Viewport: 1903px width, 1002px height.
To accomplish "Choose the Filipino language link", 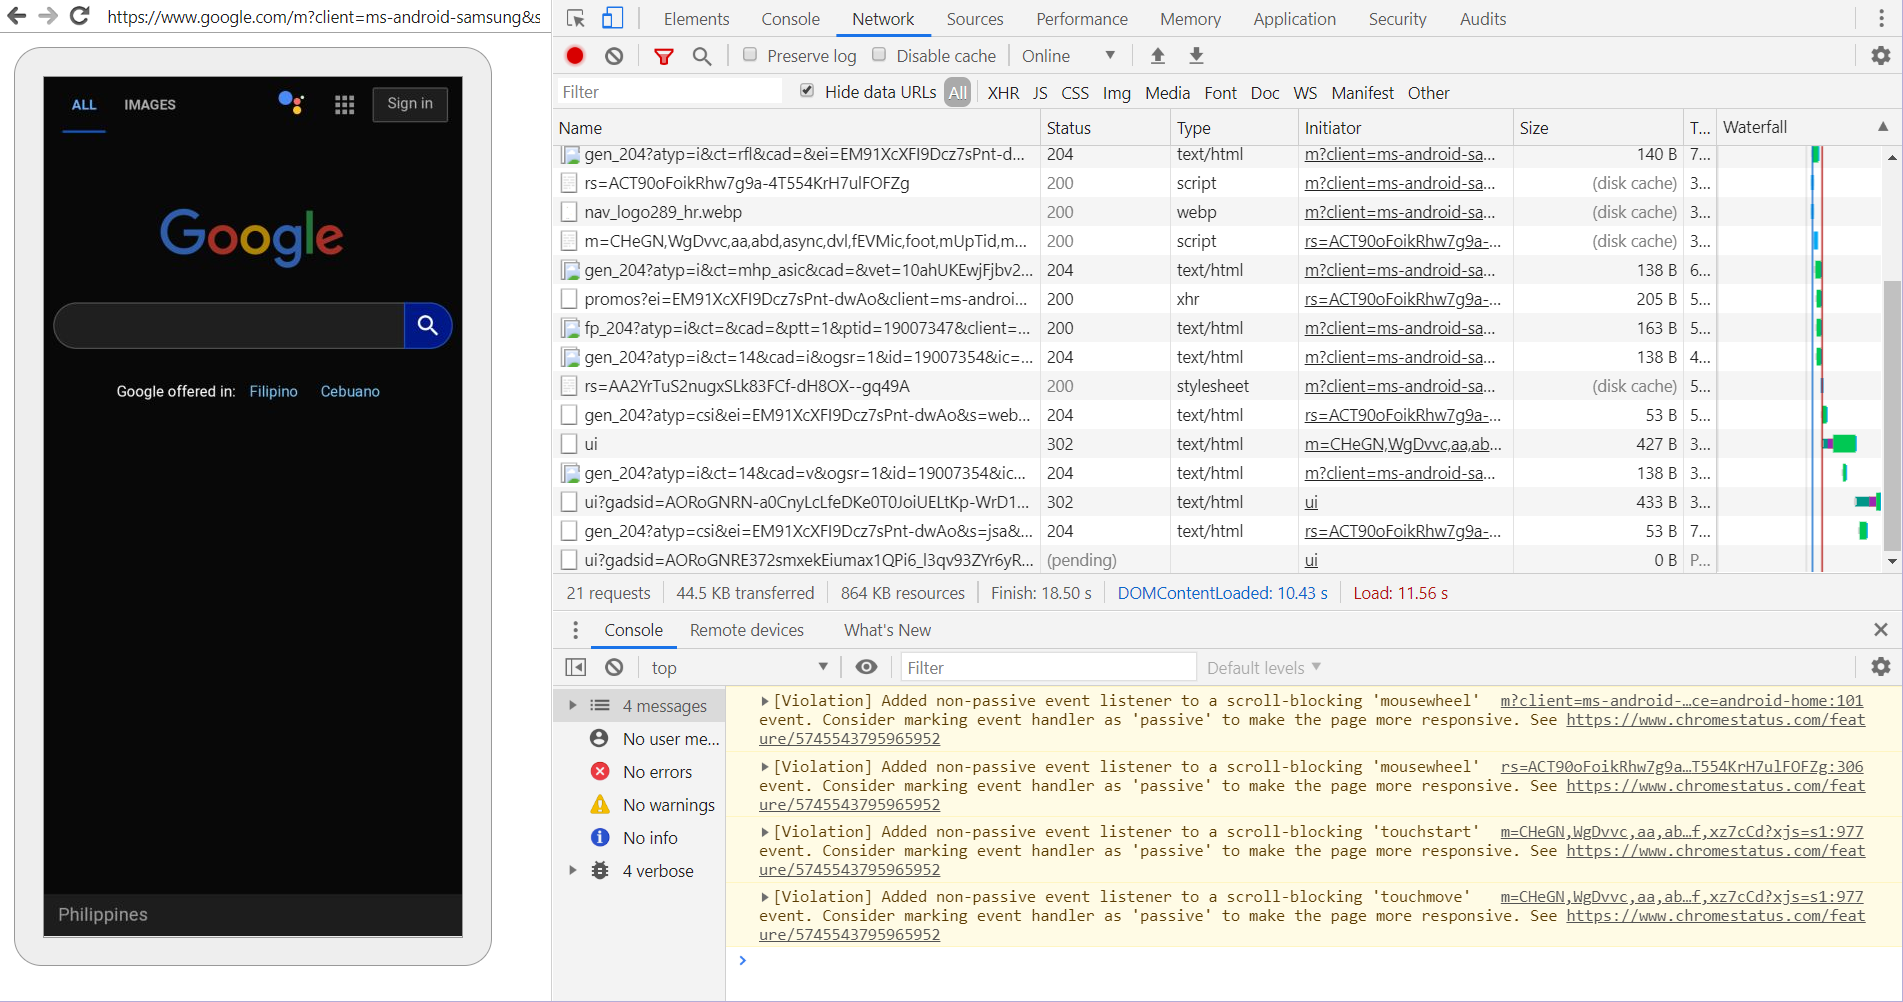I will click(x=274, y=391).
